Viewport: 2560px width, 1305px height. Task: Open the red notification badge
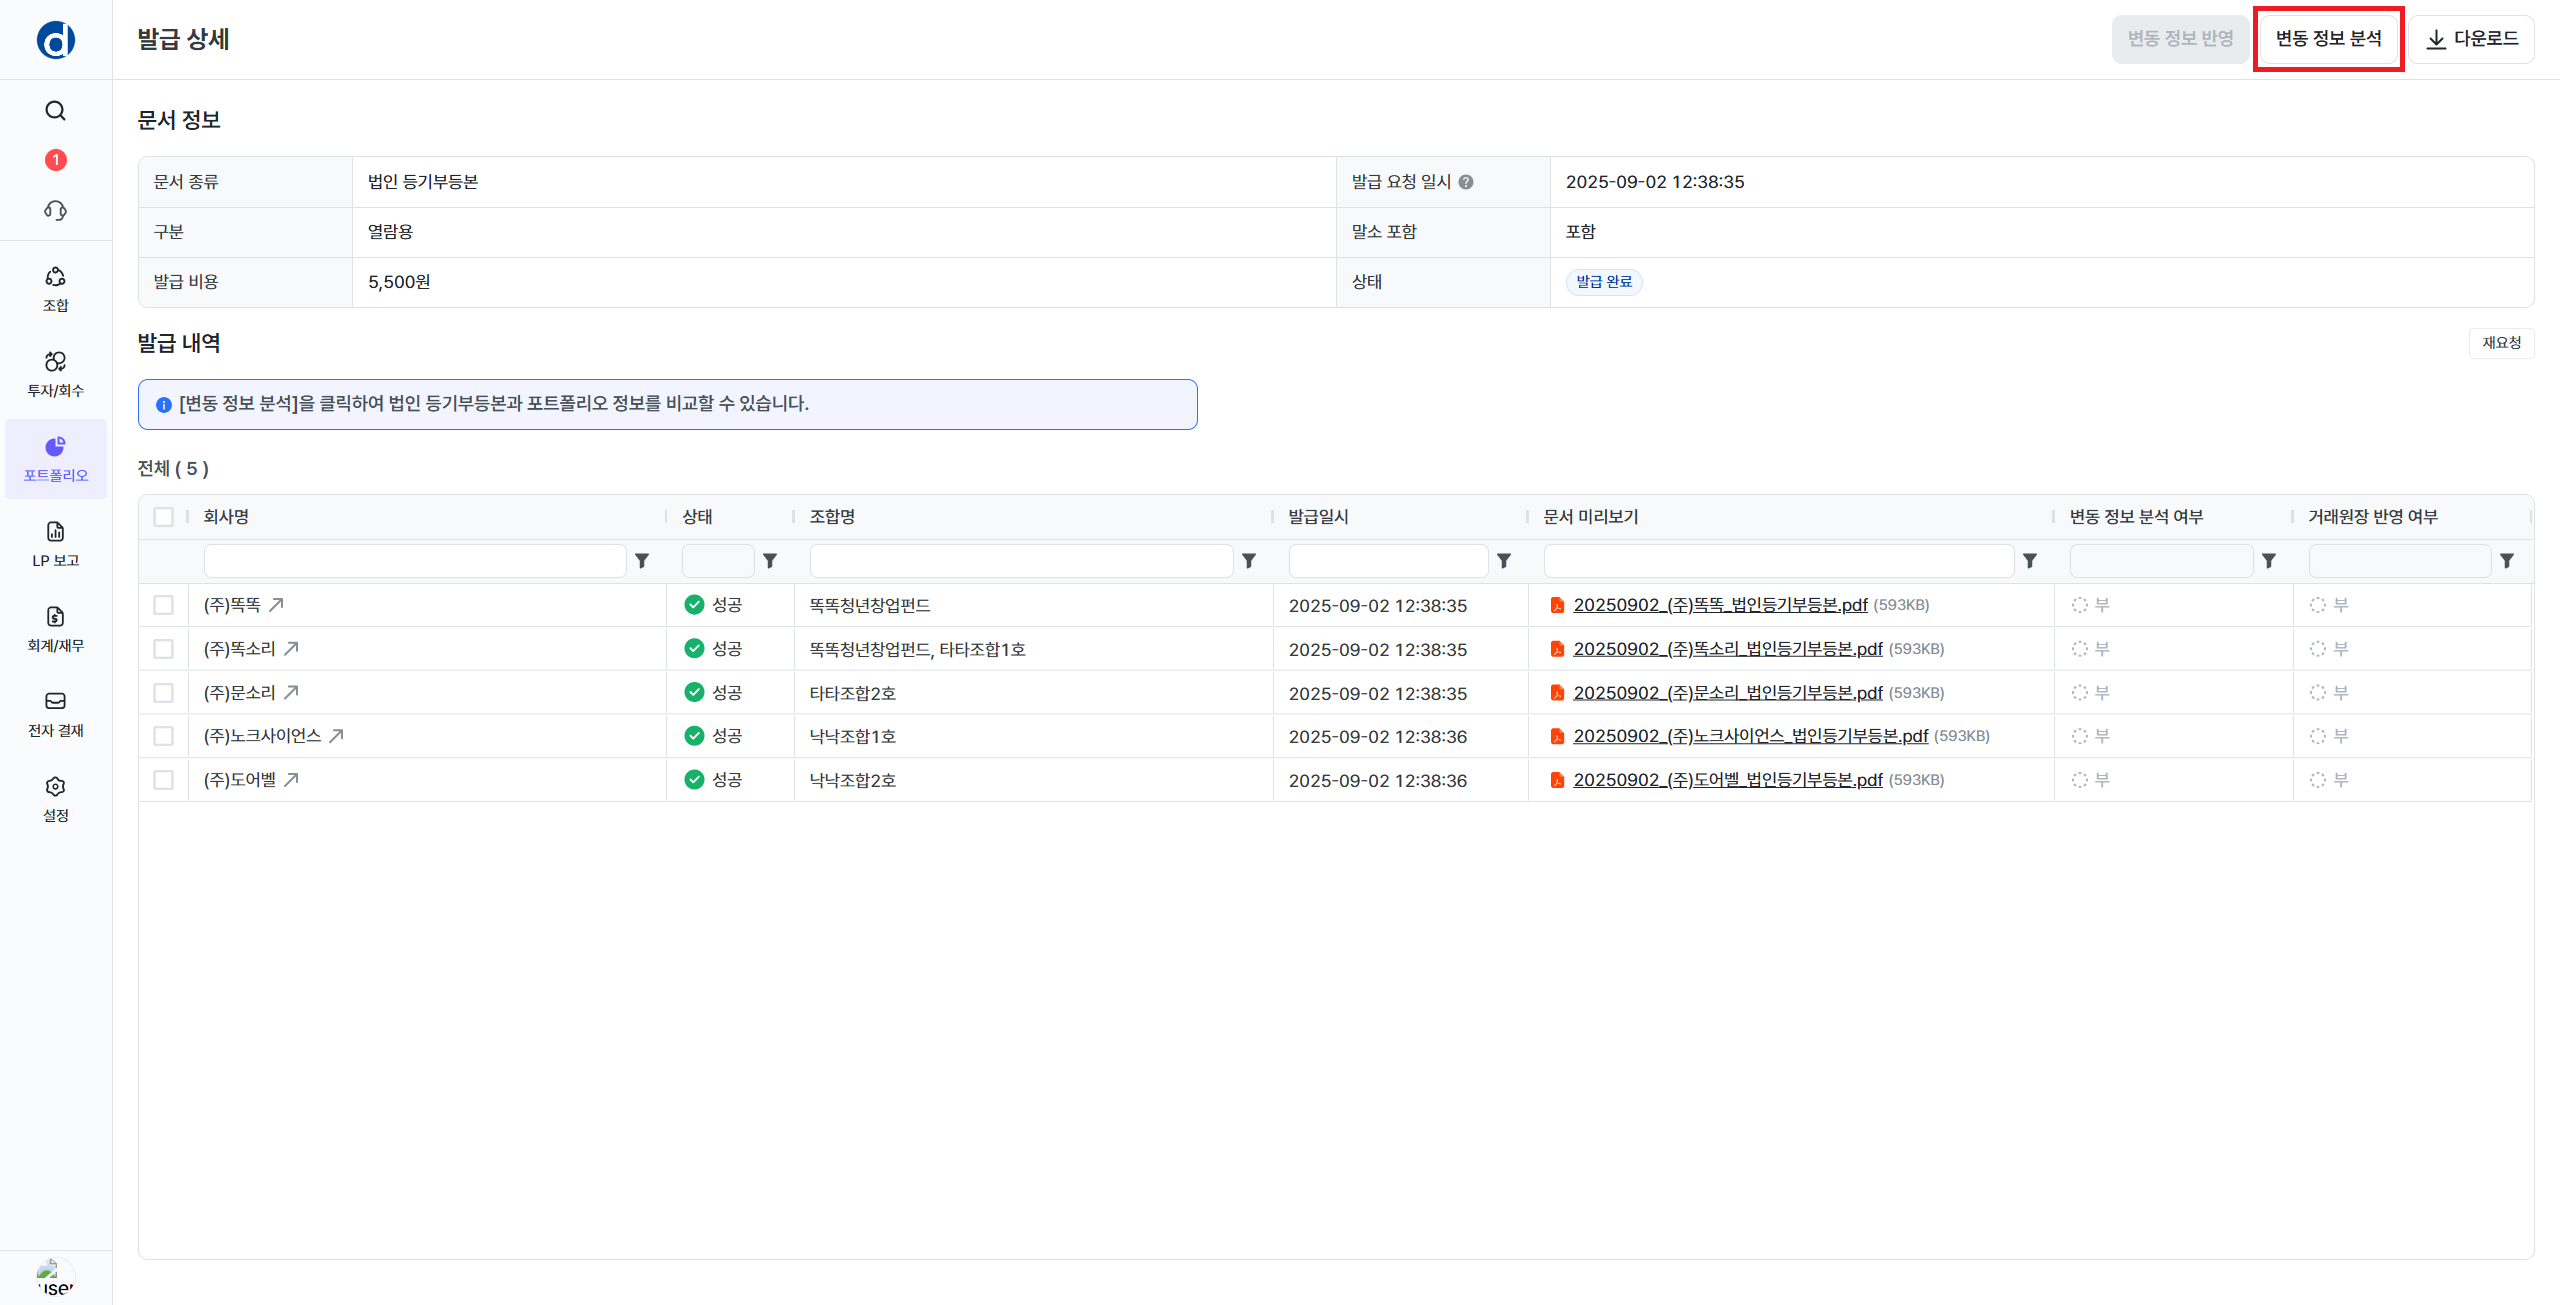(56, 160)
